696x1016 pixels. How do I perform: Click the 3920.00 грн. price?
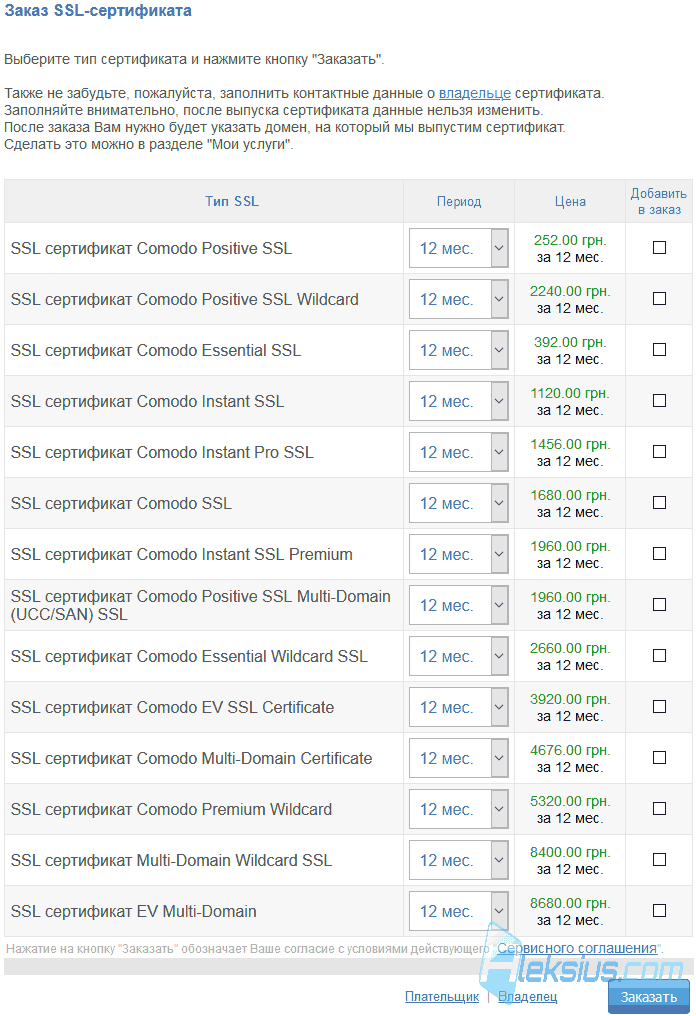[570, 699]
